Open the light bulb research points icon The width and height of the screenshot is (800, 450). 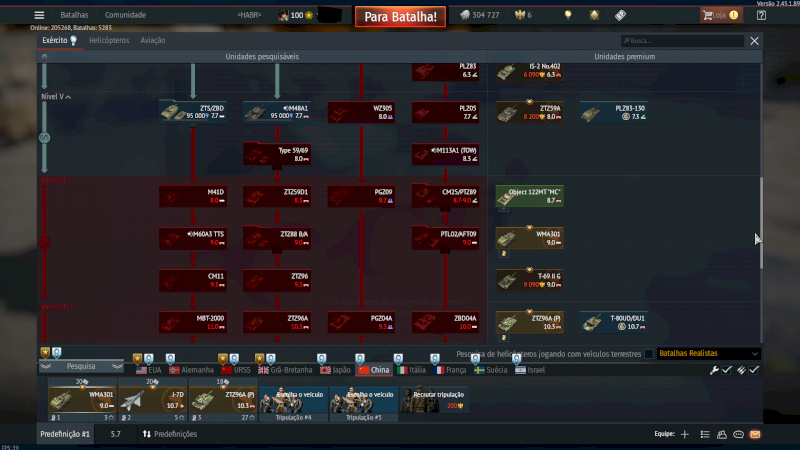(x=568, y=15)
